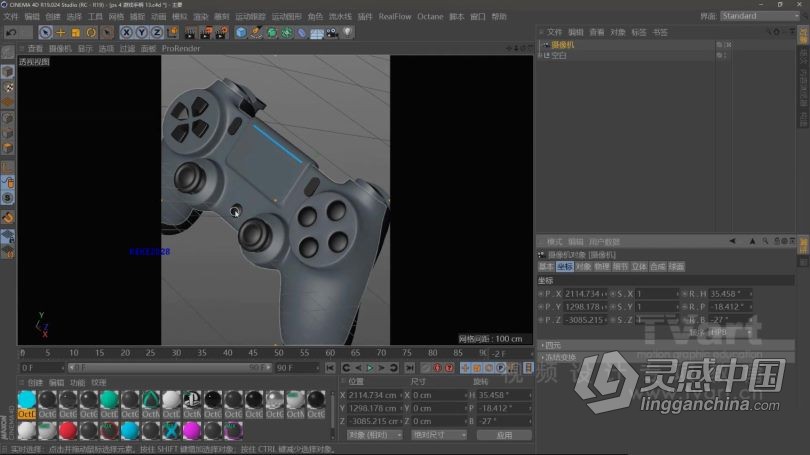This screenshot has height=455, width=810.
Task: Click the red Record Active Objects button
Action: tap(437, 368)
